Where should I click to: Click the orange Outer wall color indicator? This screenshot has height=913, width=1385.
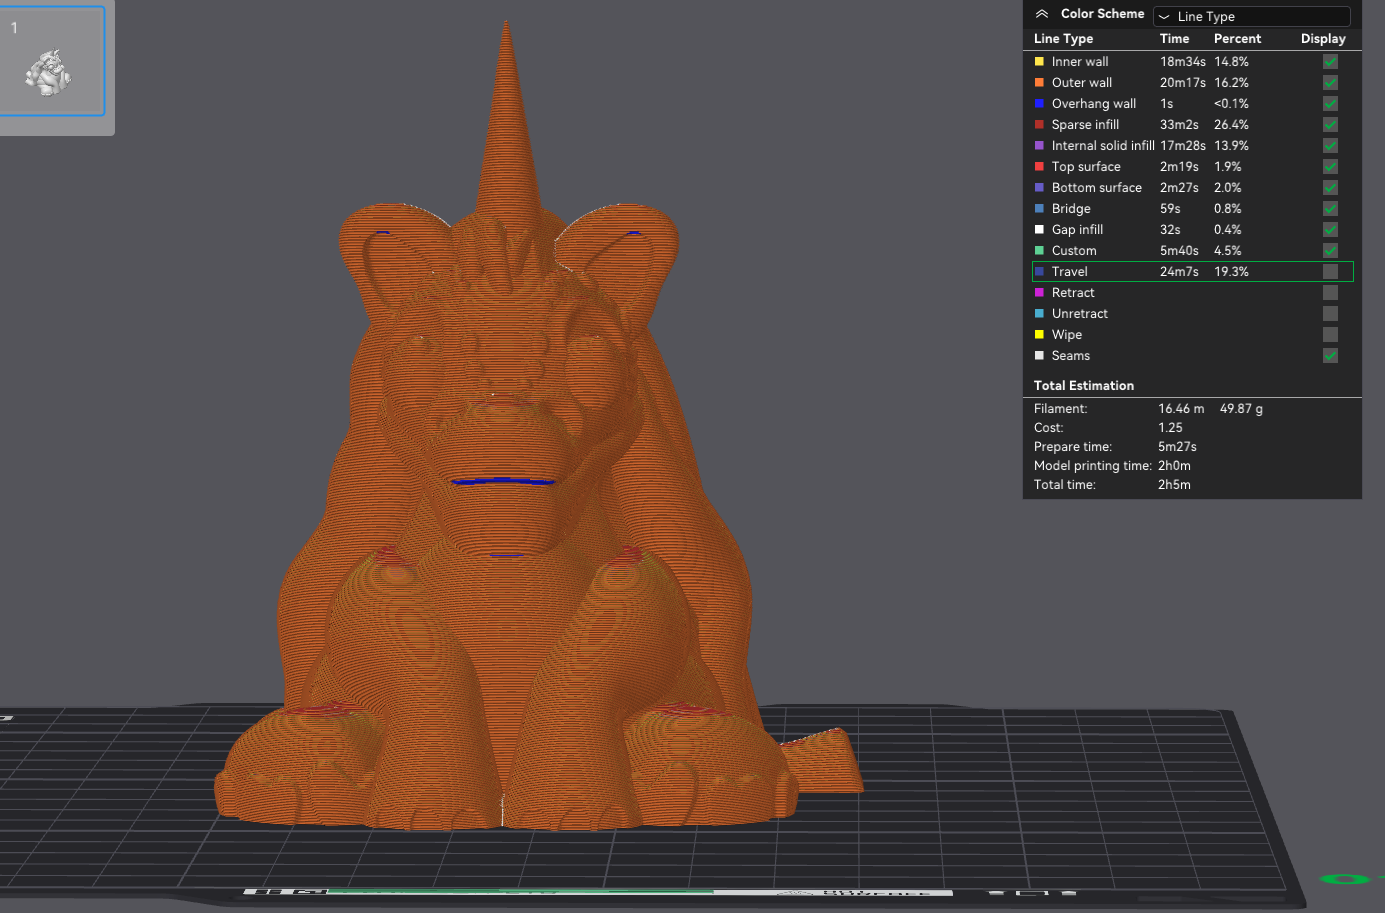pyautogui.click(x=1039, y=82)
